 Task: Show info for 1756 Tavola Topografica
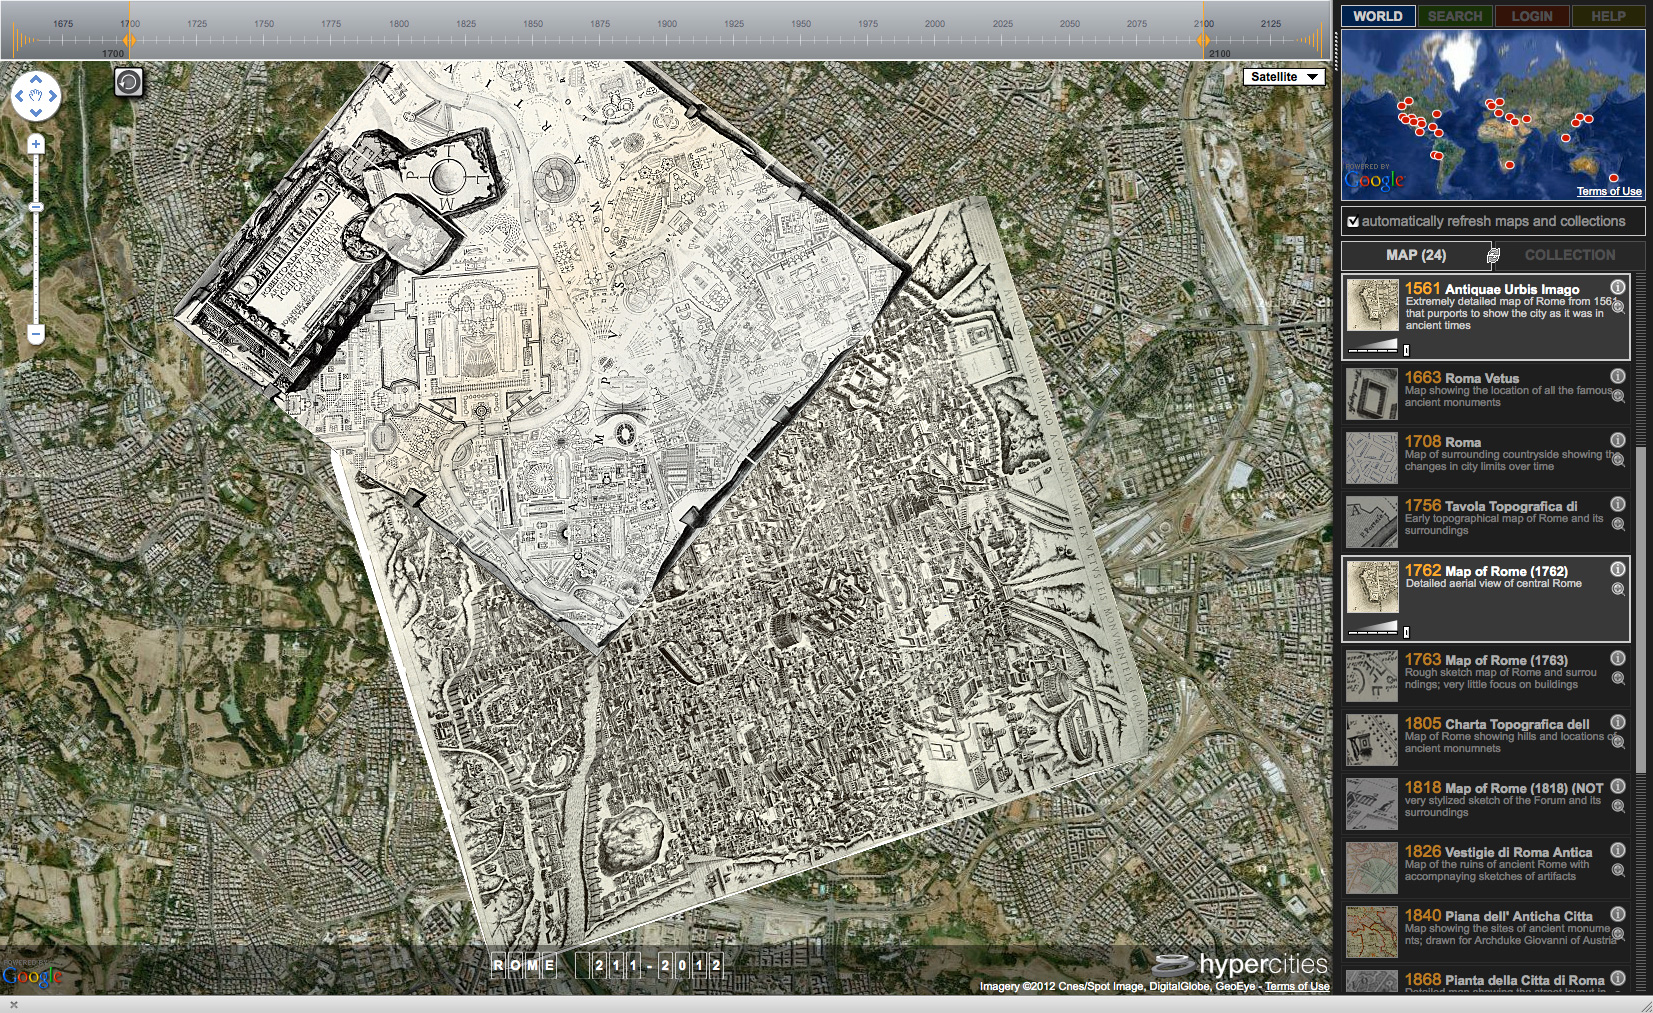(x=1617, y=504)
